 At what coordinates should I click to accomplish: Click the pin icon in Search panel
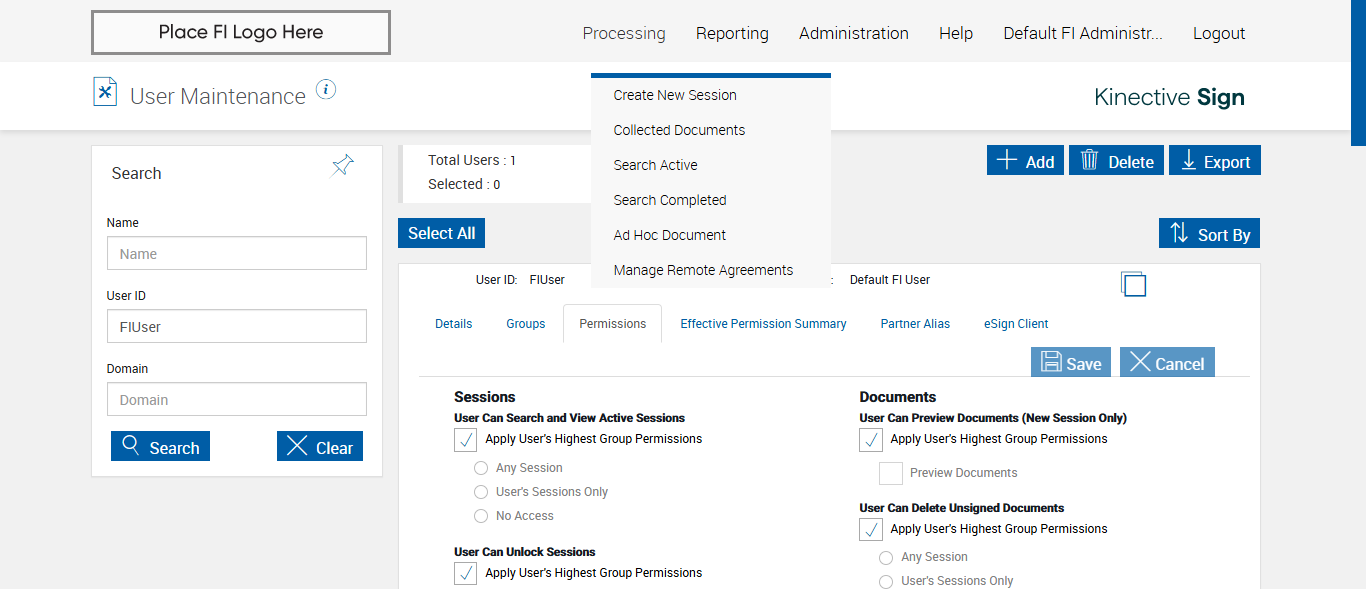click(343, 166)
